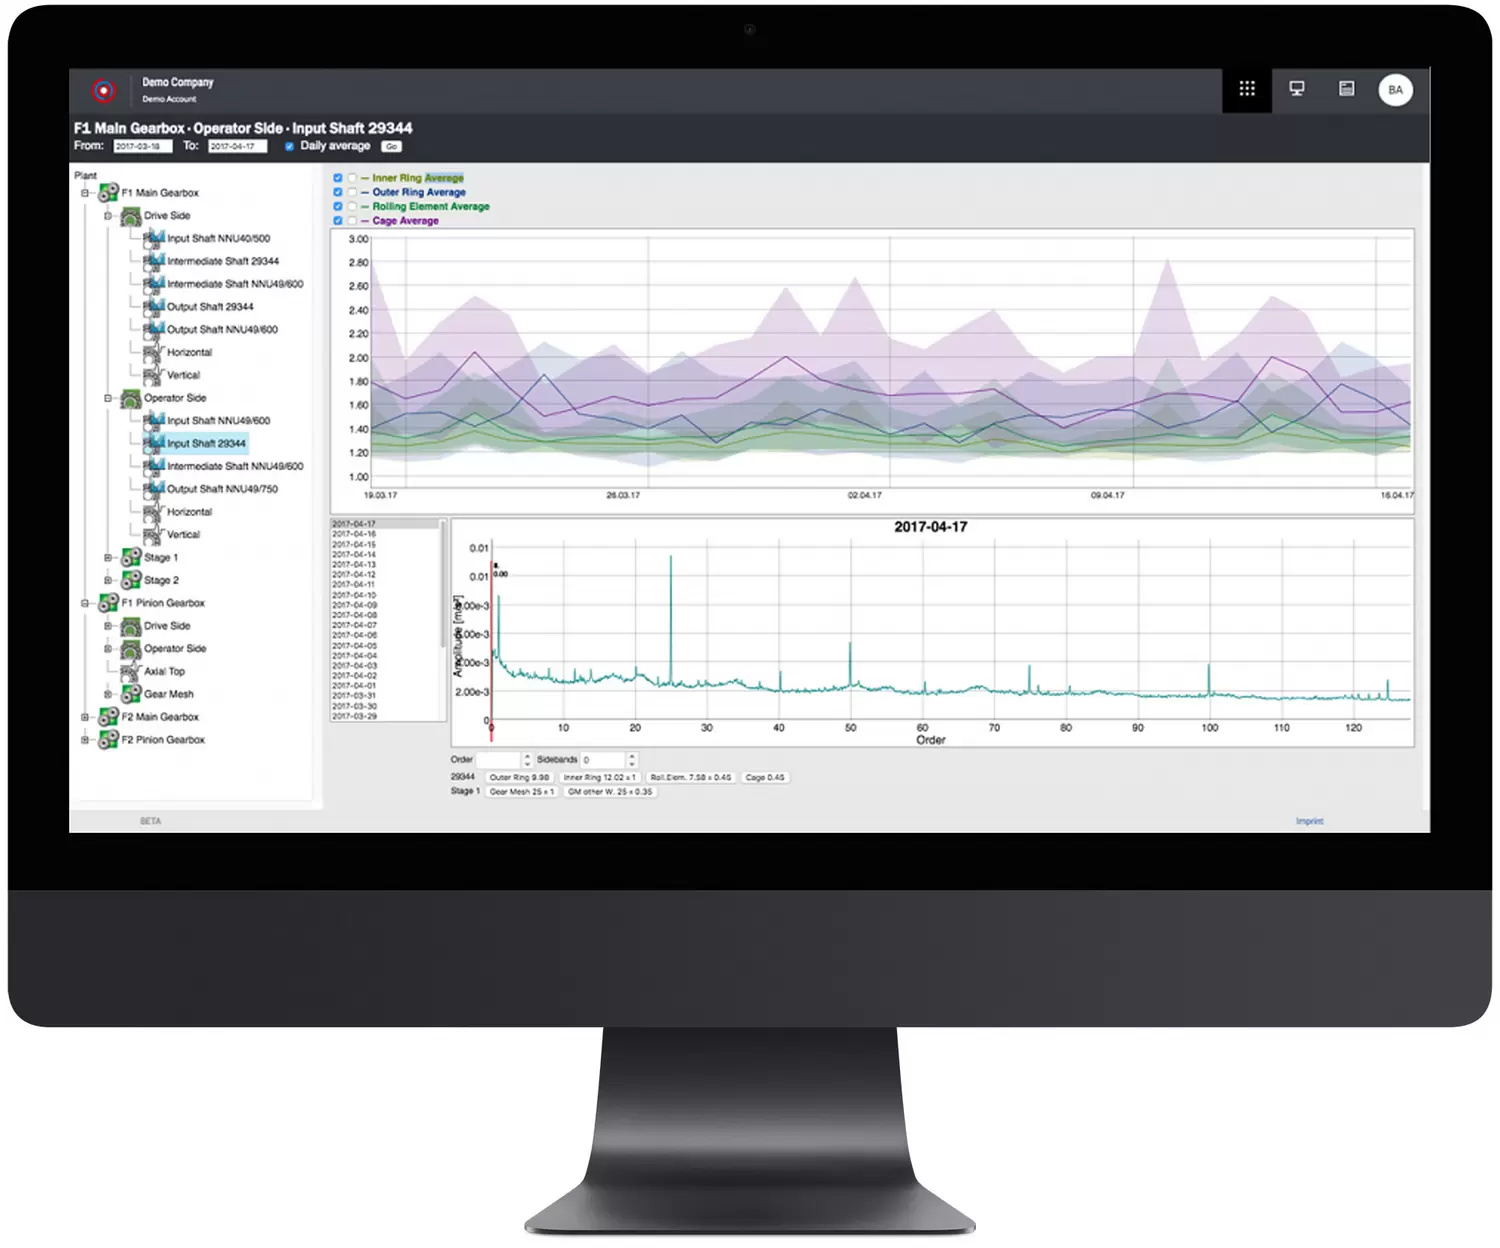Image resolution: width=1500 pixels, height=1248 pixels.
Task: Open the apps grid menu icon
Action: pos(1247,89)
